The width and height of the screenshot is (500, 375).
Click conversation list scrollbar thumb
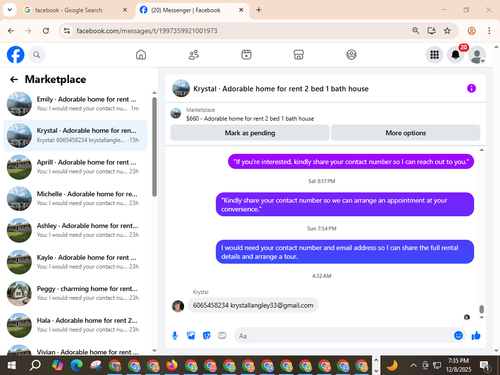[154, 147]
